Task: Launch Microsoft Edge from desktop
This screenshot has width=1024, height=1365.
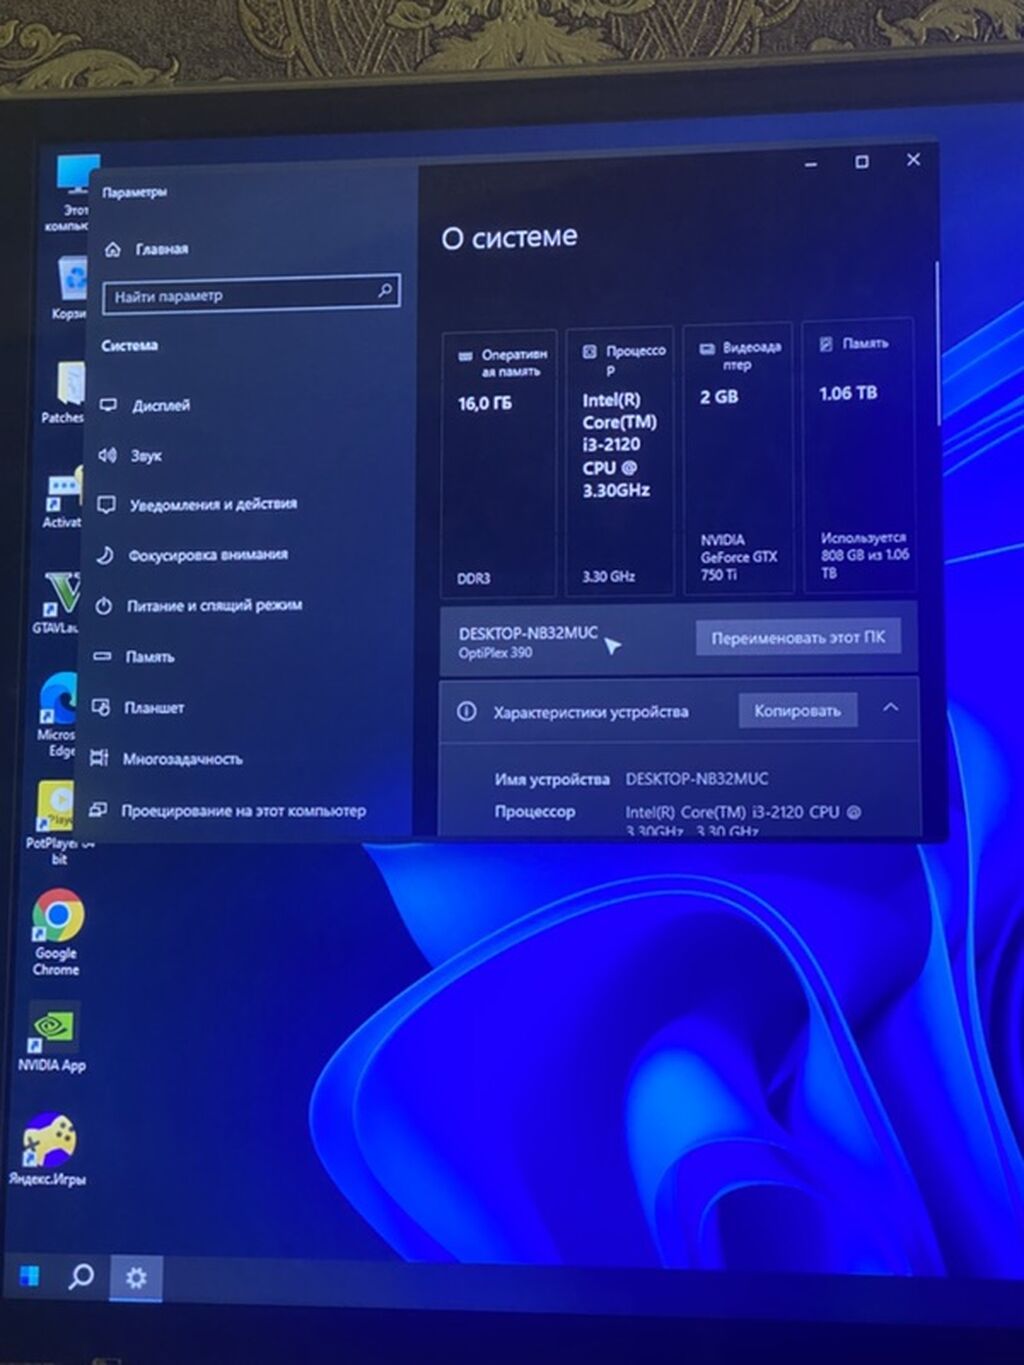Action: pyautogui.click(x=57, y=714)
